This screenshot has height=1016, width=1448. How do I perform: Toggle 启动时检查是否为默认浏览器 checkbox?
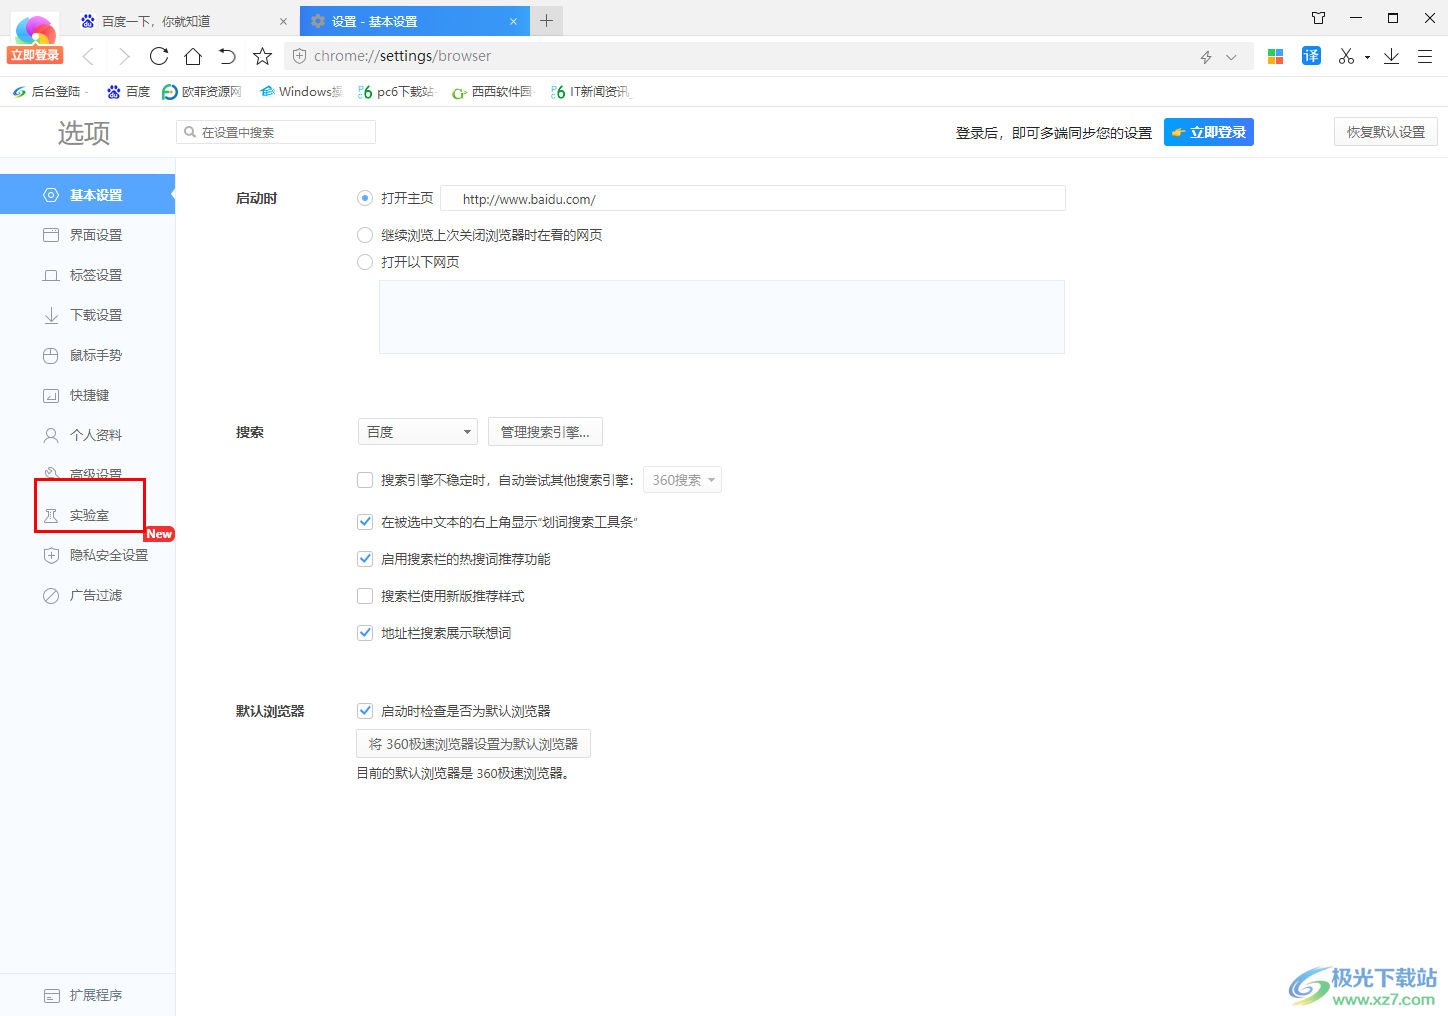pyautogui.click(x=365, y=711)
